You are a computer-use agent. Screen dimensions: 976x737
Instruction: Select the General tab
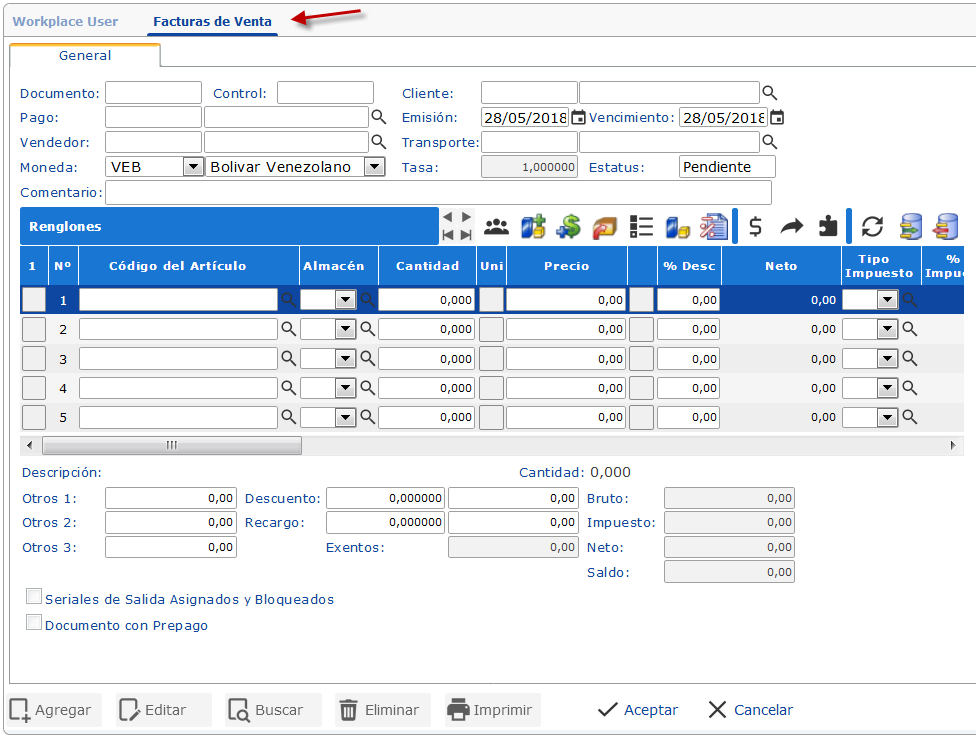85,56
